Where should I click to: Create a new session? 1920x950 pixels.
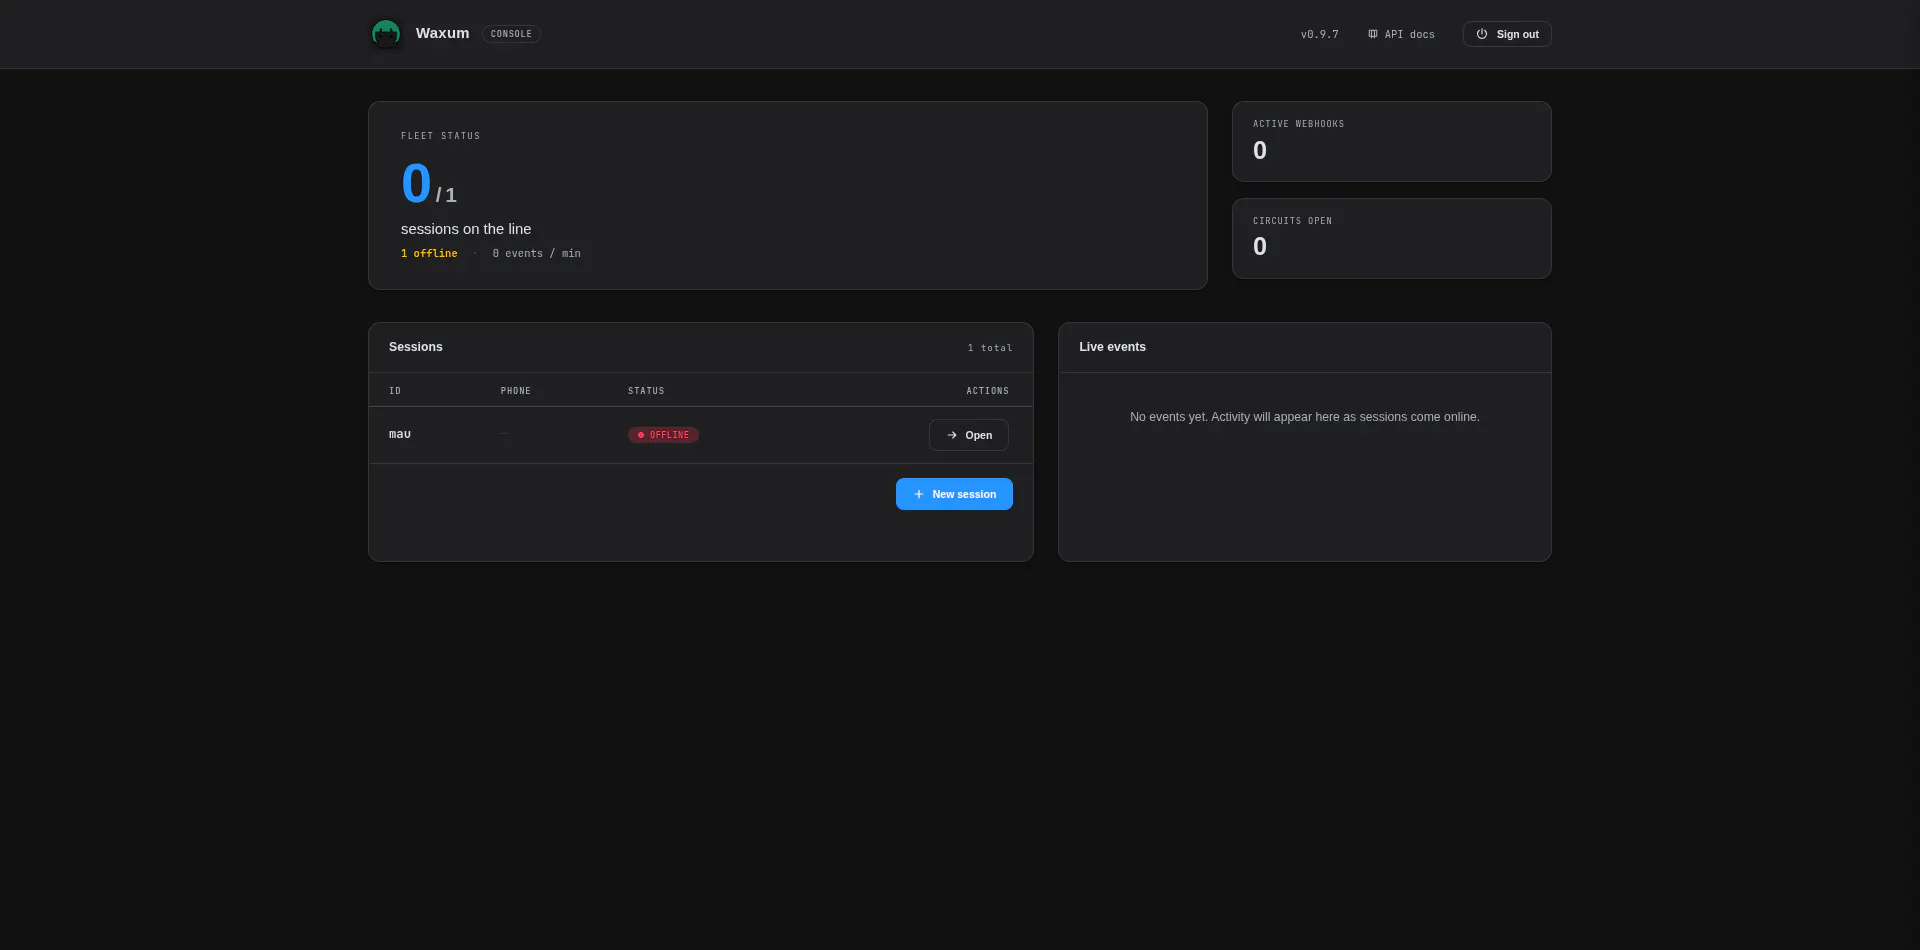click(954, 494)
